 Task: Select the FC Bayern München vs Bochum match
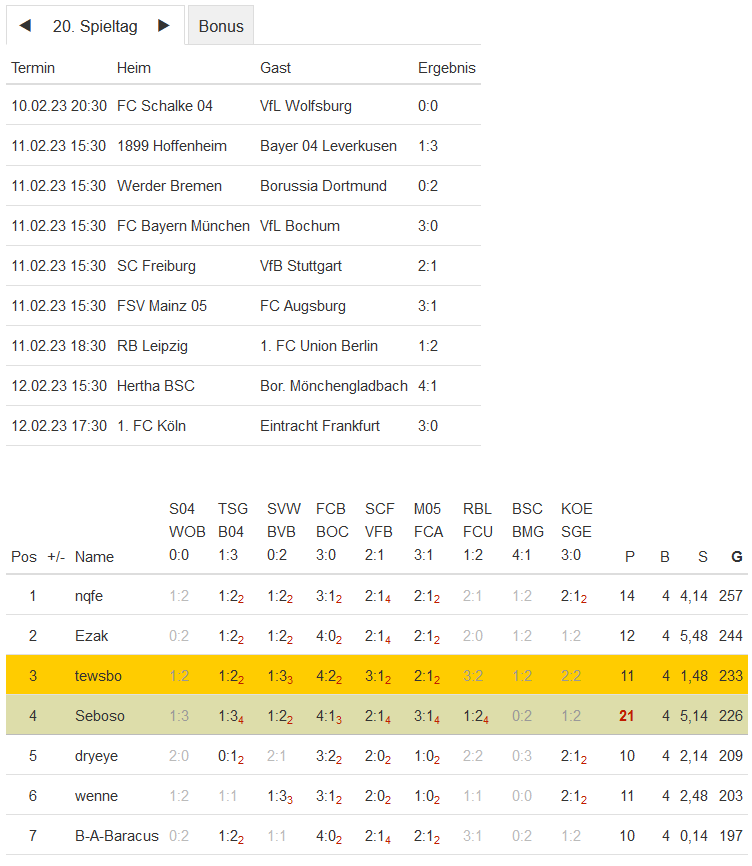[183, 226]
